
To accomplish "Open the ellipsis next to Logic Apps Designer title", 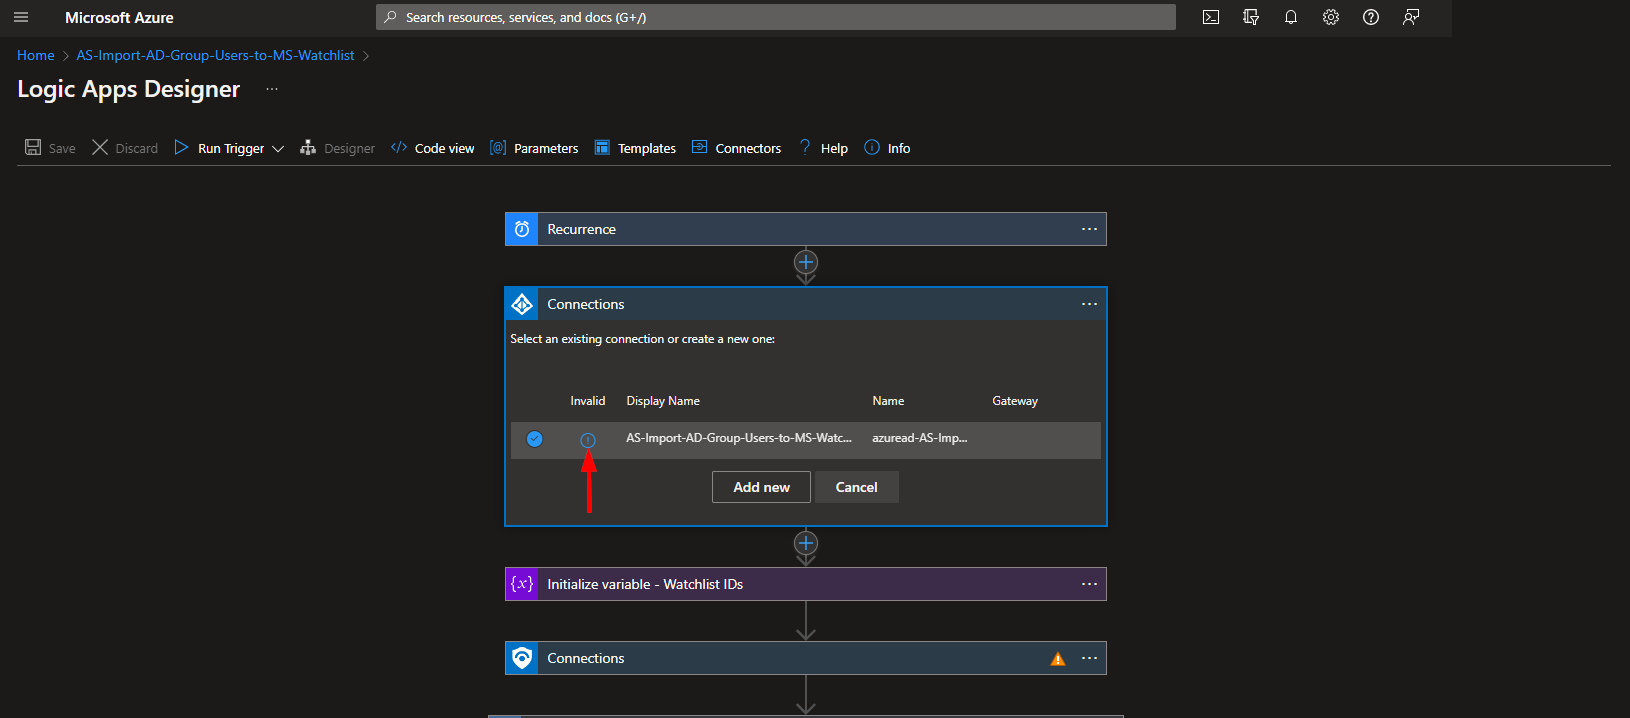I will coord(272,89).
